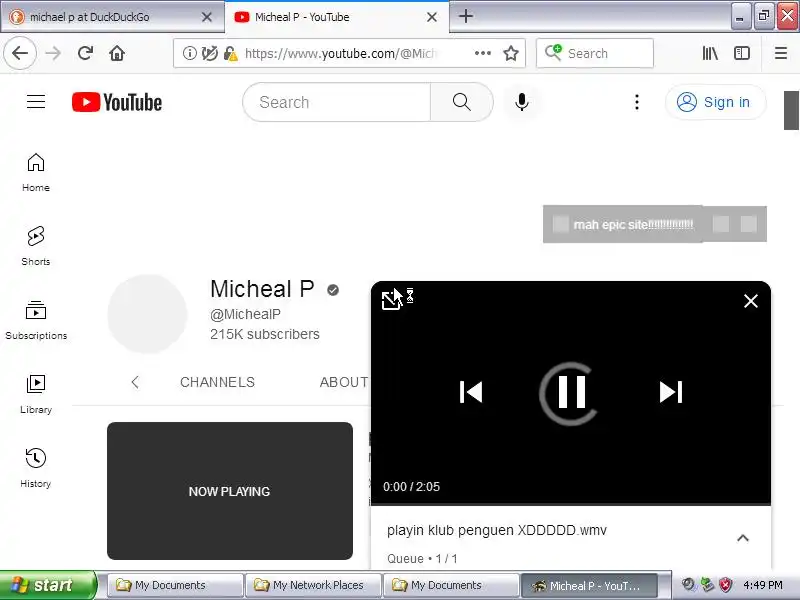Open a new browser tab
Viewport: 800px width, 600px height.
465,16
